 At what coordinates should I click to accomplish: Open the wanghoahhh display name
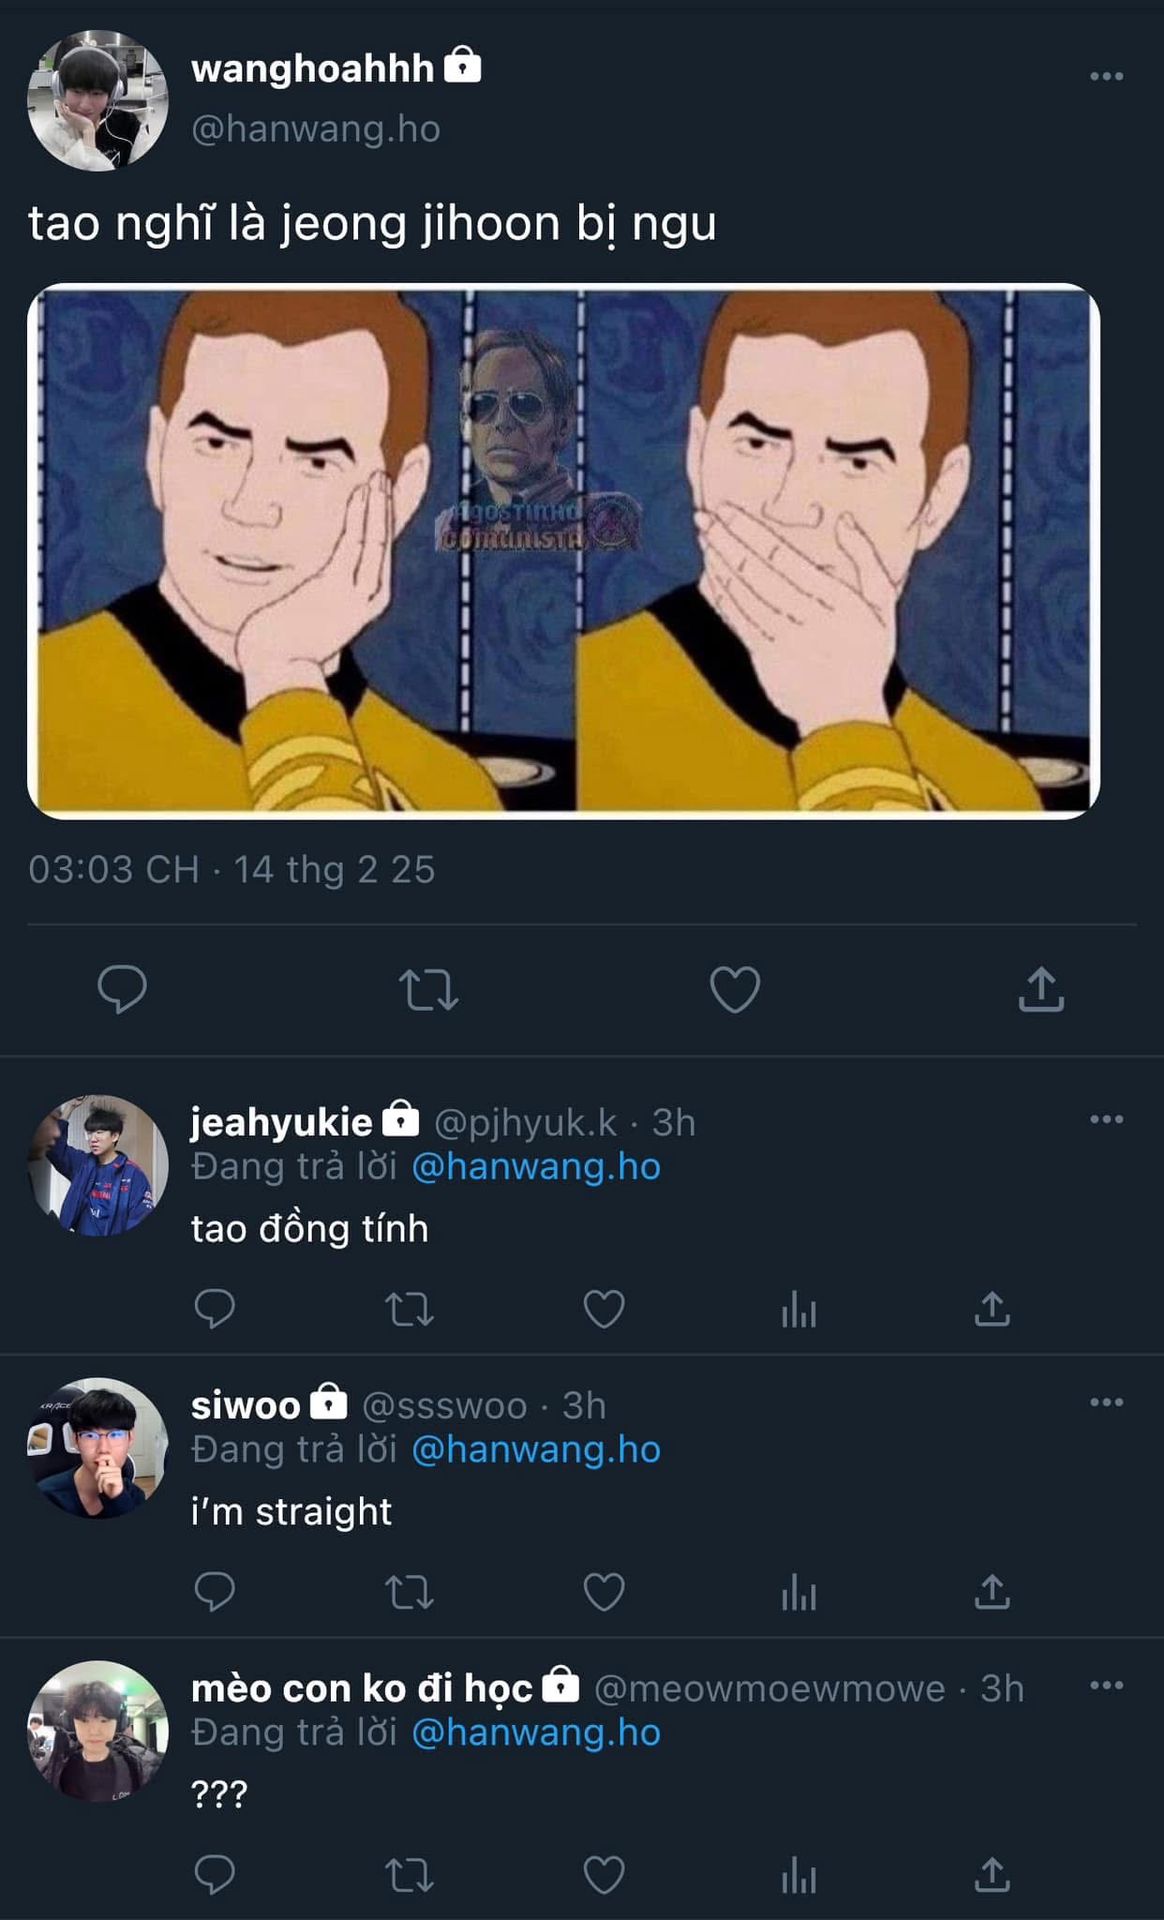tap(312, 69)
